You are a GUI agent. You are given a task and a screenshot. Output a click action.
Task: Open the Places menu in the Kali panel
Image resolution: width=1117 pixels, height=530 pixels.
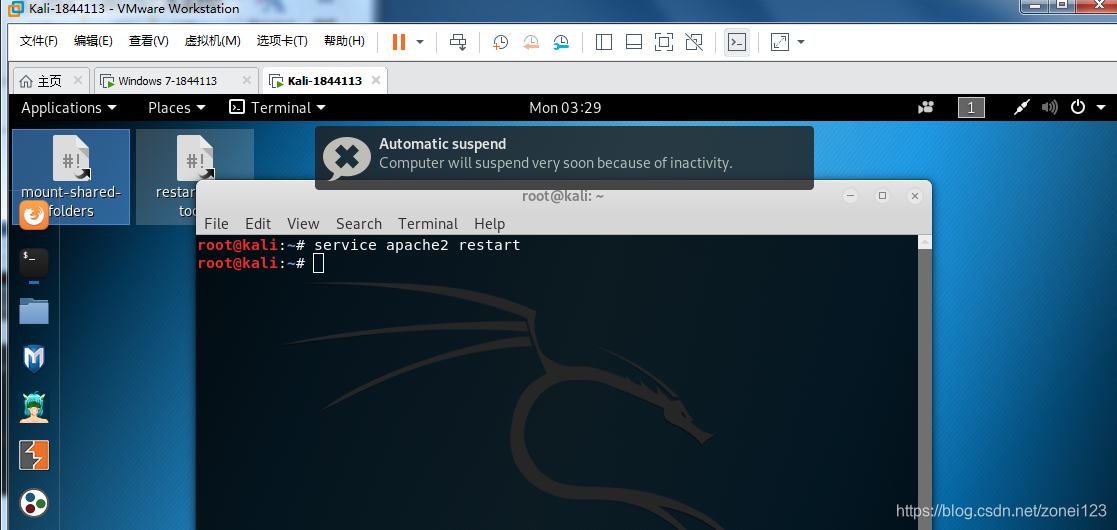click(177, 108)
